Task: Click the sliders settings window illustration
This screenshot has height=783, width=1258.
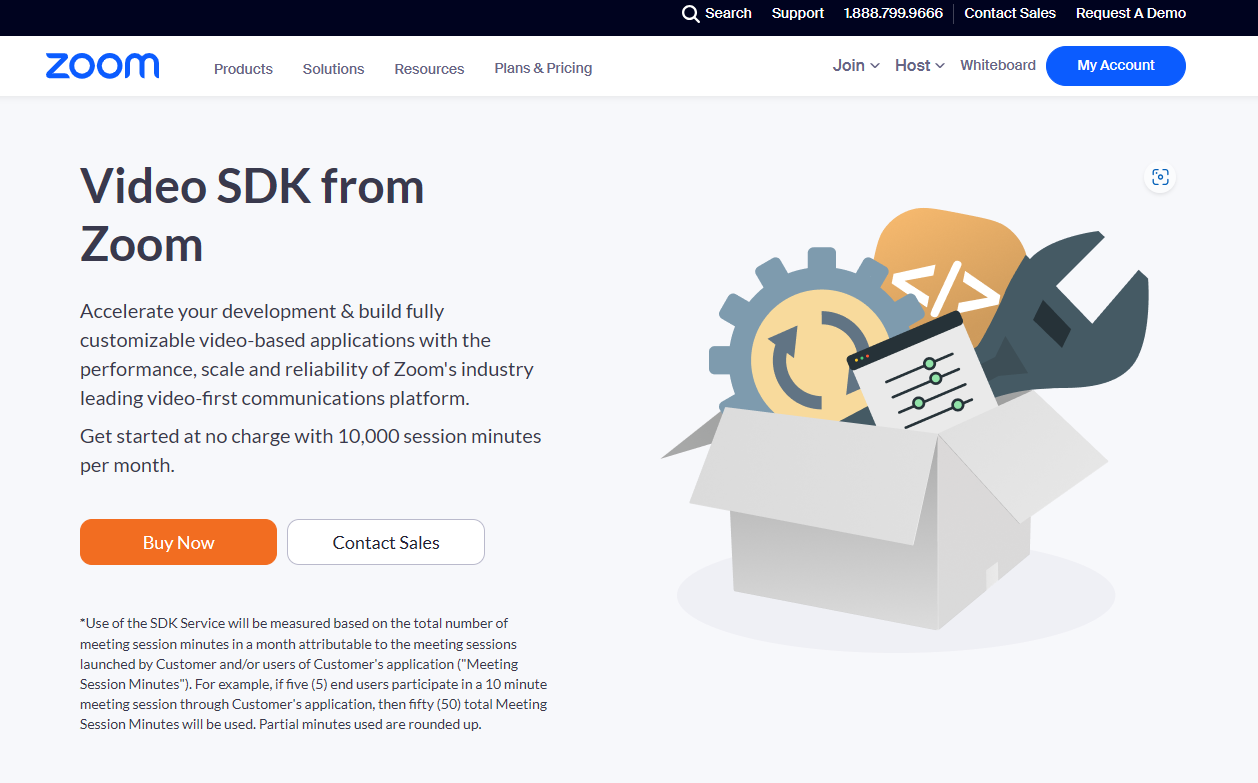Action: coord(922,382)
